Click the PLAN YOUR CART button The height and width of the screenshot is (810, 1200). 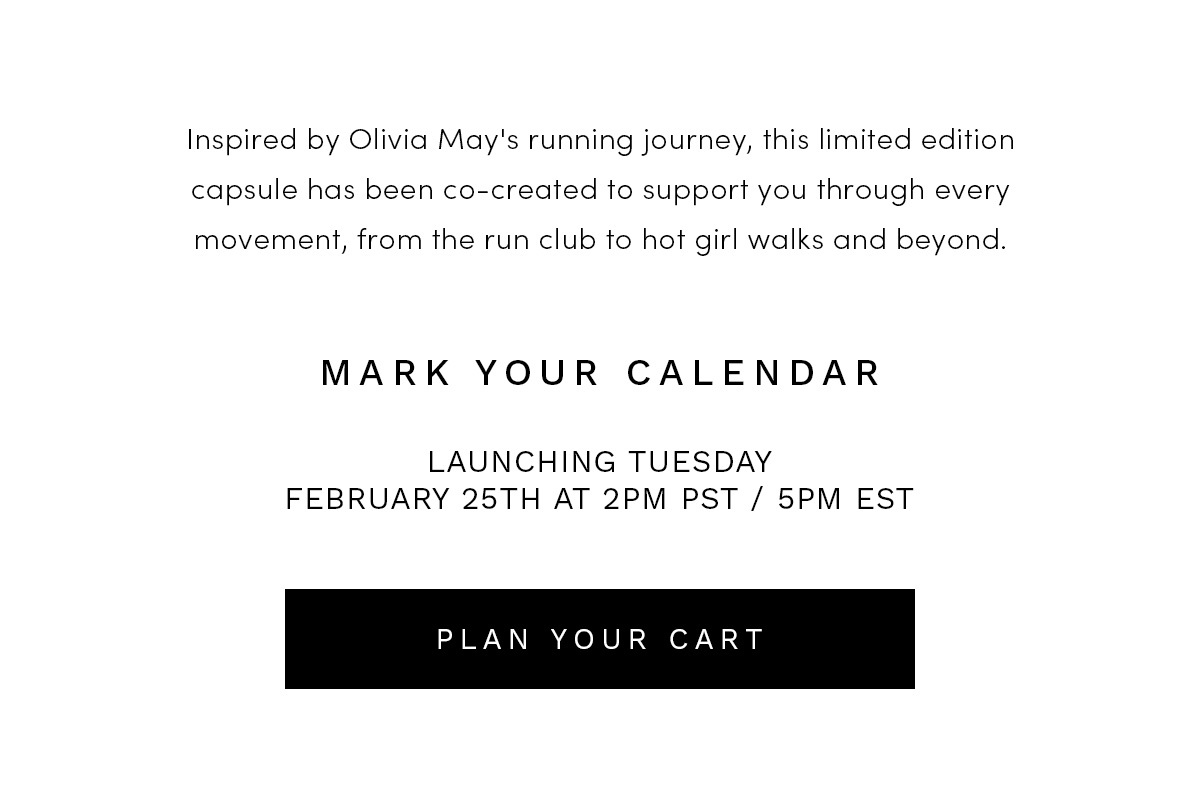[600, 639]
